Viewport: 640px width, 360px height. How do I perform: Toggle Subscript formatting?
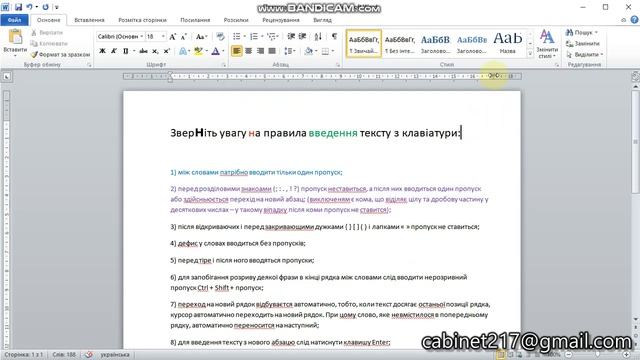[155, 51]
